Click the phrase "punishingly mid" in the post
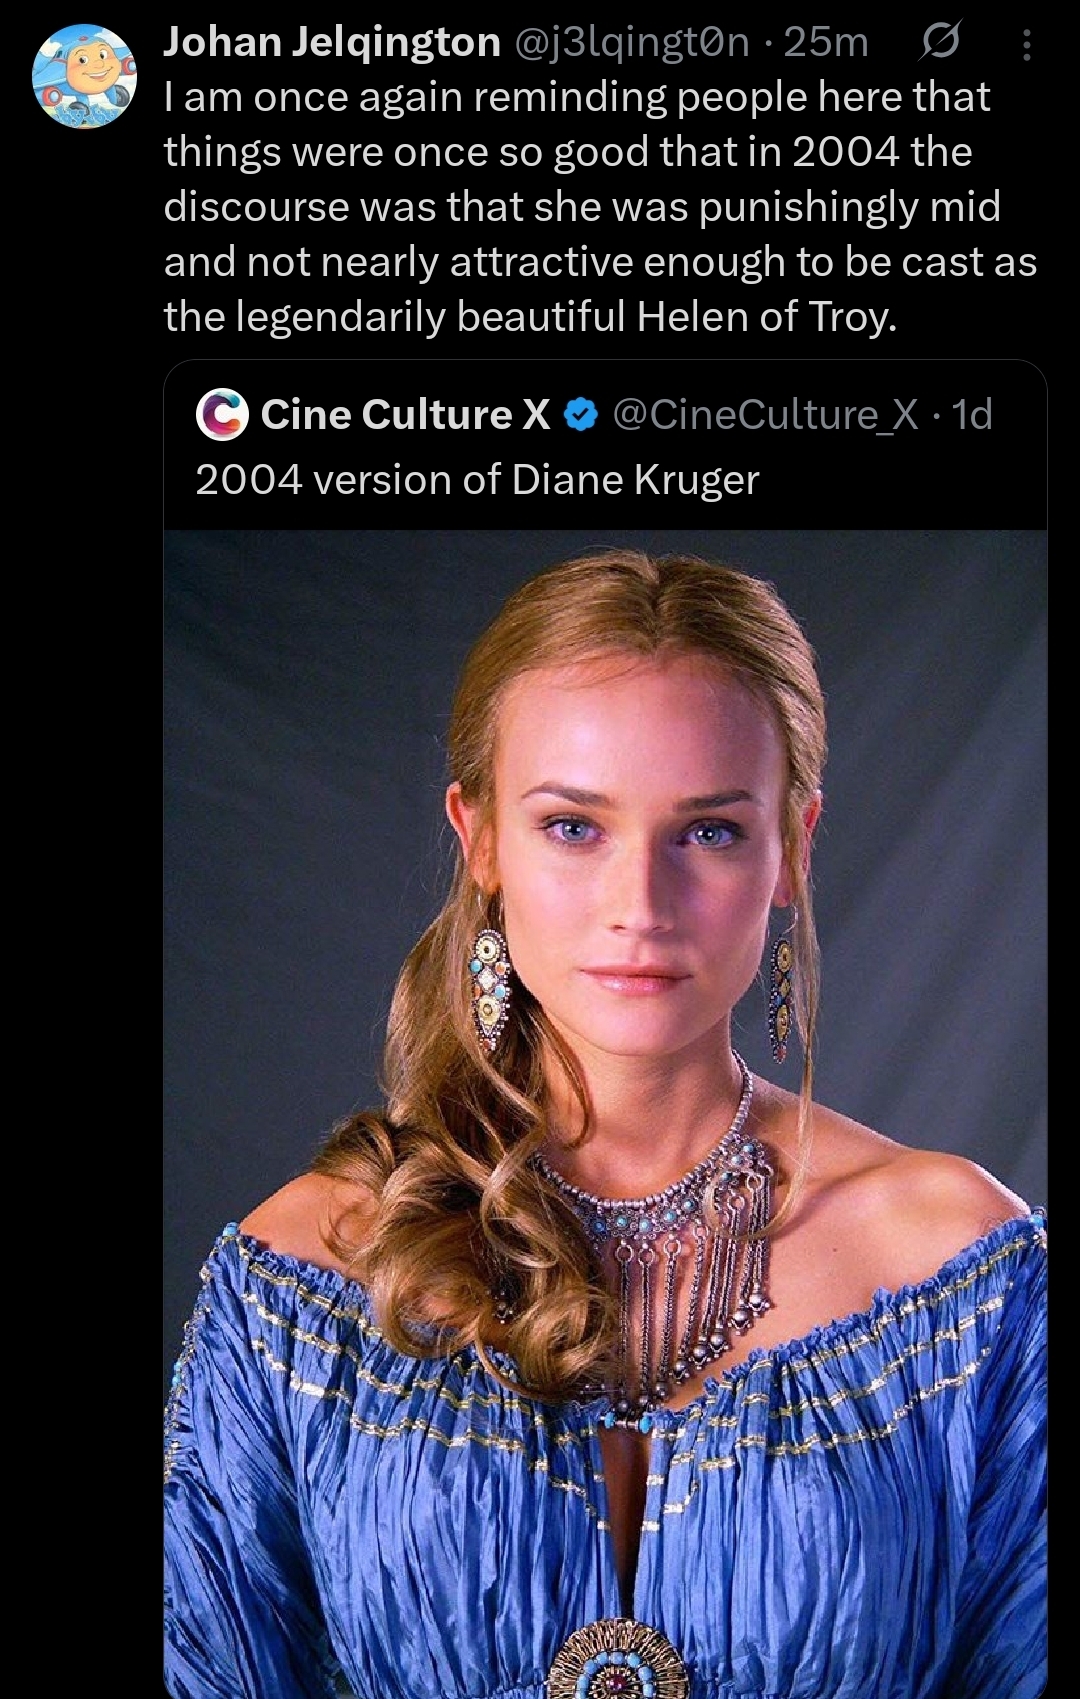Viewport: 1080px width, 1699px height. (x=849, y=206)
